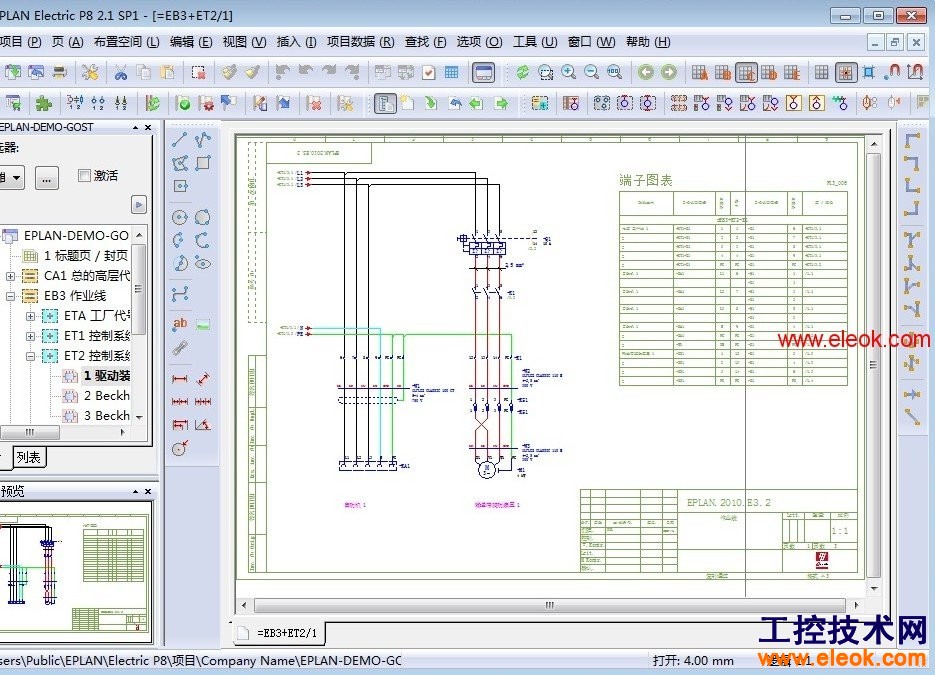Viewport: 935px width, 675px height.
Task: Click the horizontal scrollbar of drawing area
Action: coord(549,605)
